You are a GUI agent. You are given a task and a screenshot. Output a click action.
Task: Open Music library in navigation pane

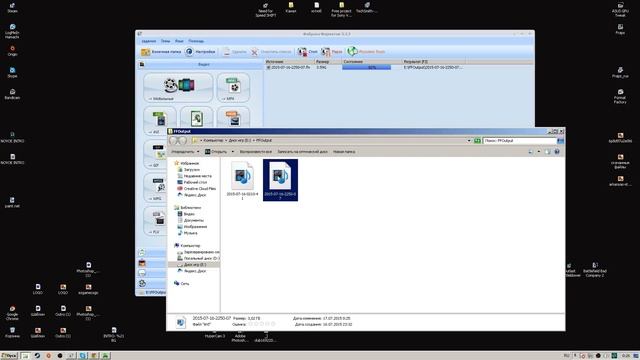click(187, 233)
